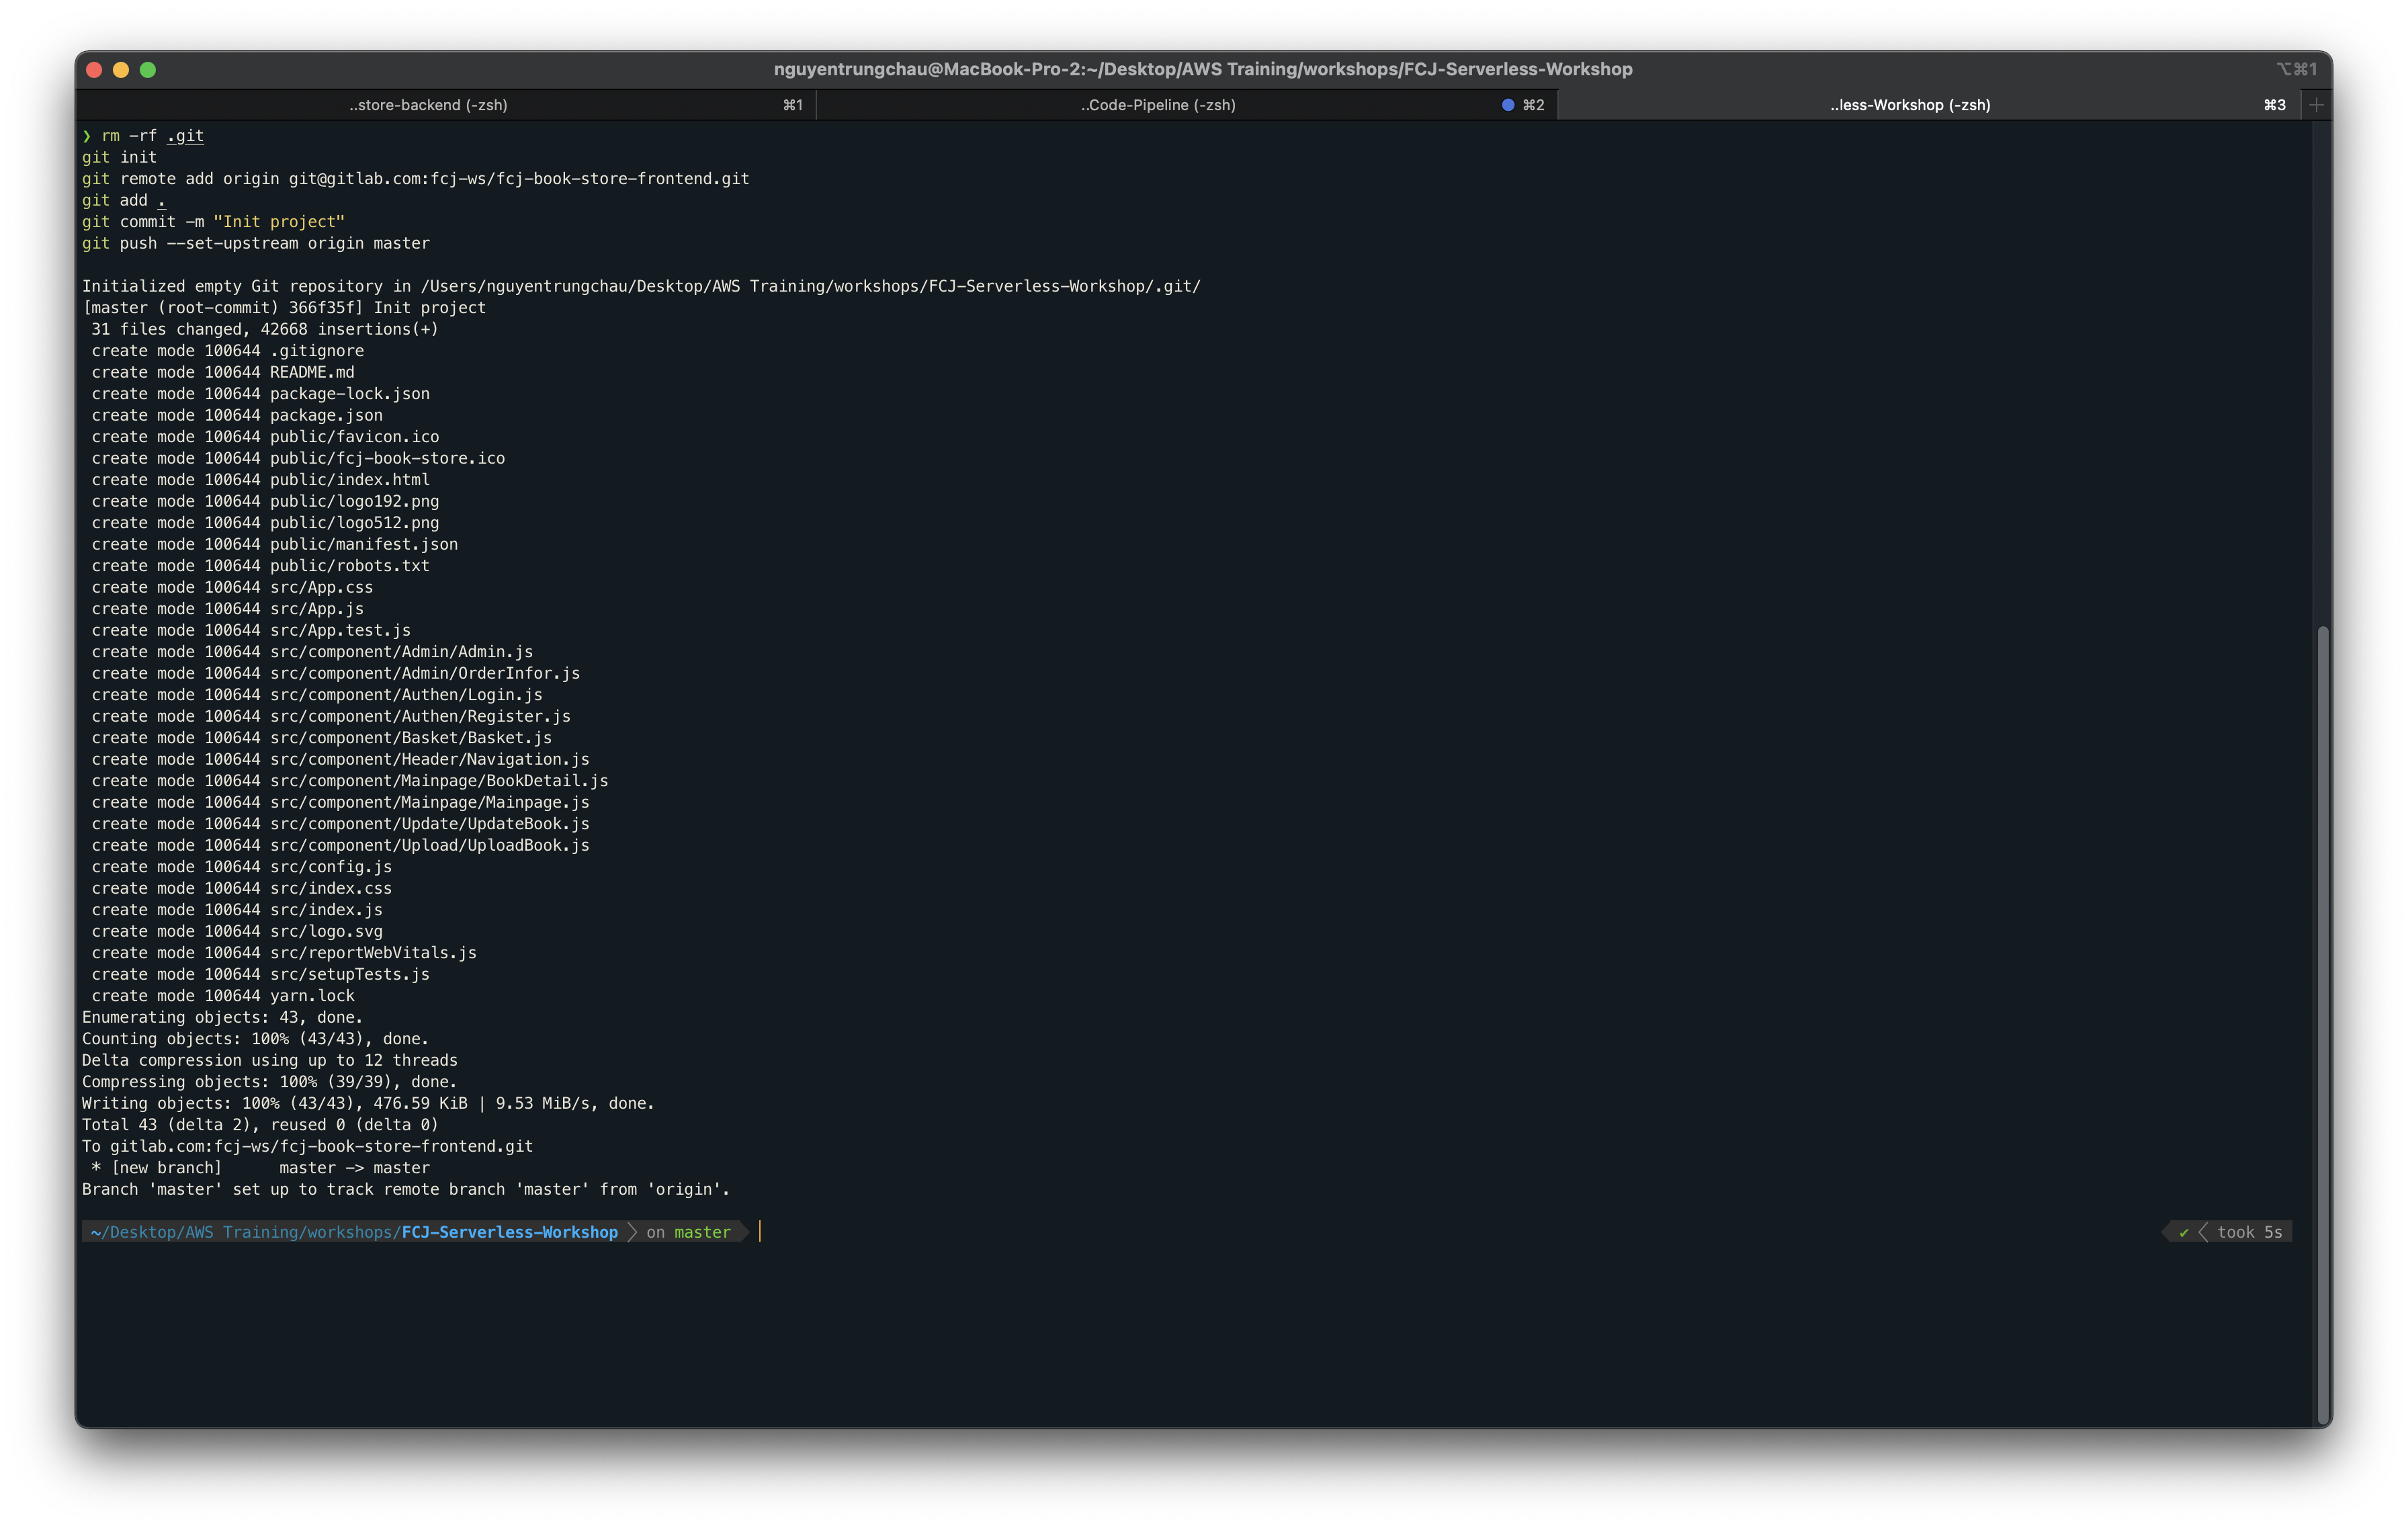Click the 'public/logo192.png' line

[265, 501]
